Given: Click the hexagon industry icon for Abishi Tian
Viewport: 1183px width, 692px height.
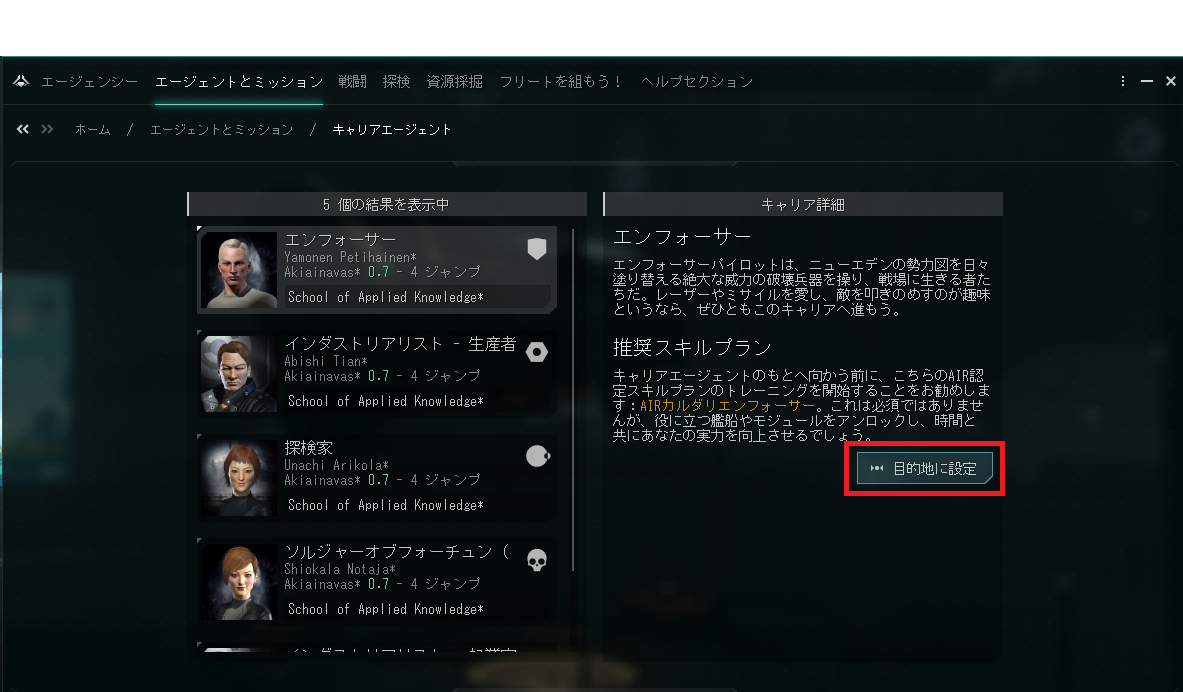Looking at the screenshot, I should pos(536,352).
